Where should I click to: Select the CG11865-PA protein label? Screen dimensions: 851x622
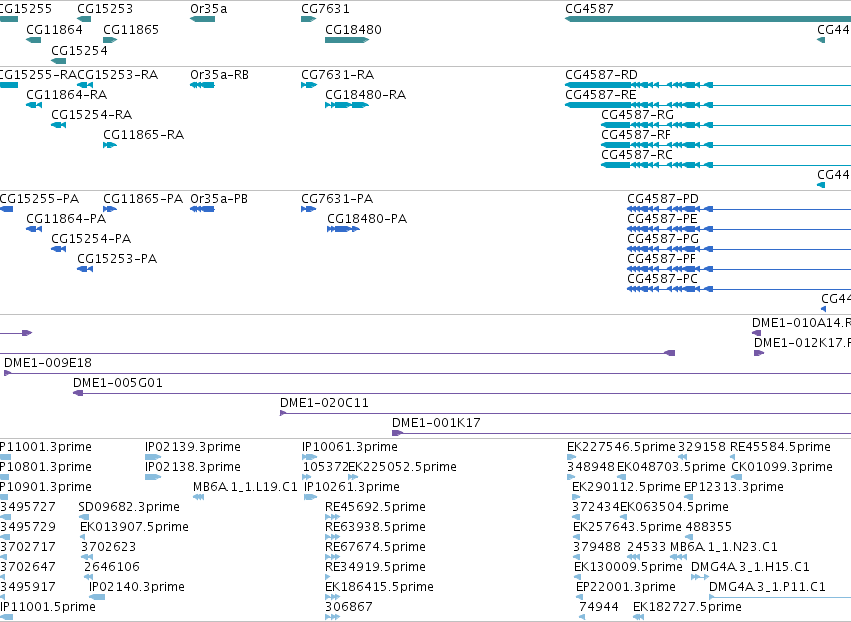click(x=143, y=199)
